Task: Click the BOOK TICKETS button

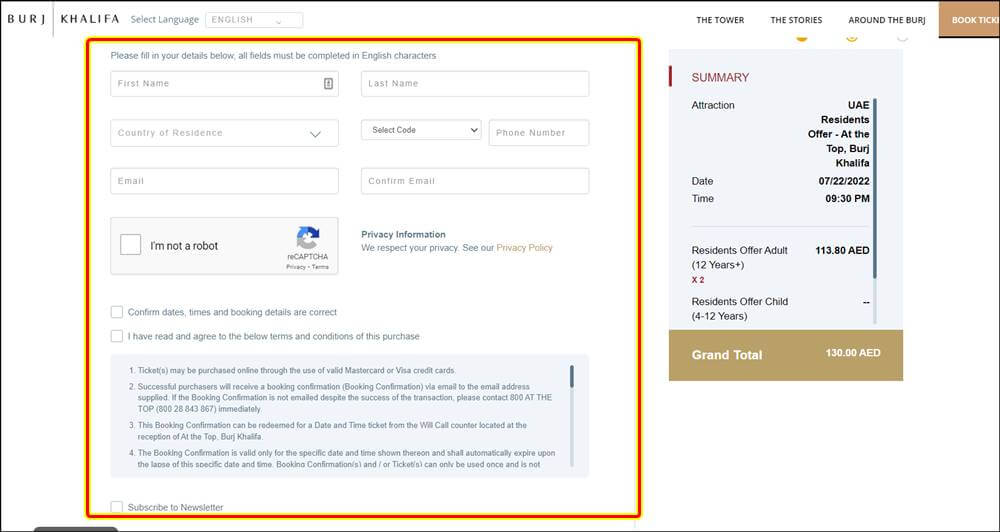Action: pyautogui.click(x=969, y=19)
